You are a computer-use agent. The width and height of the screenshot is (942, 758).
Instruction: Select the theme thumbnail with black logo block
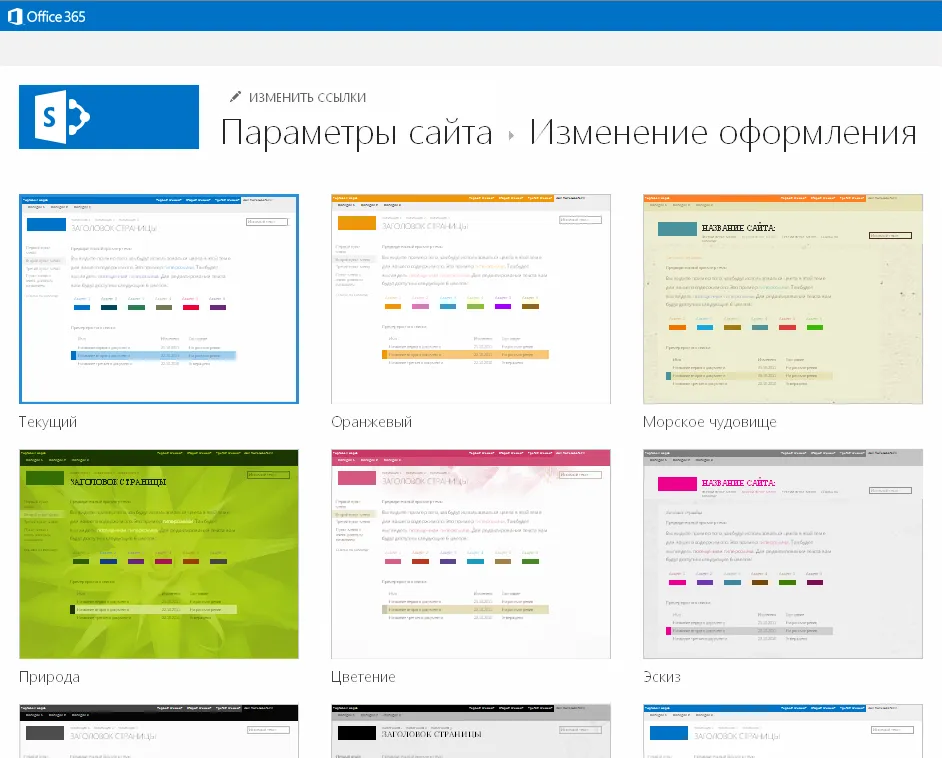click(470, 731)
